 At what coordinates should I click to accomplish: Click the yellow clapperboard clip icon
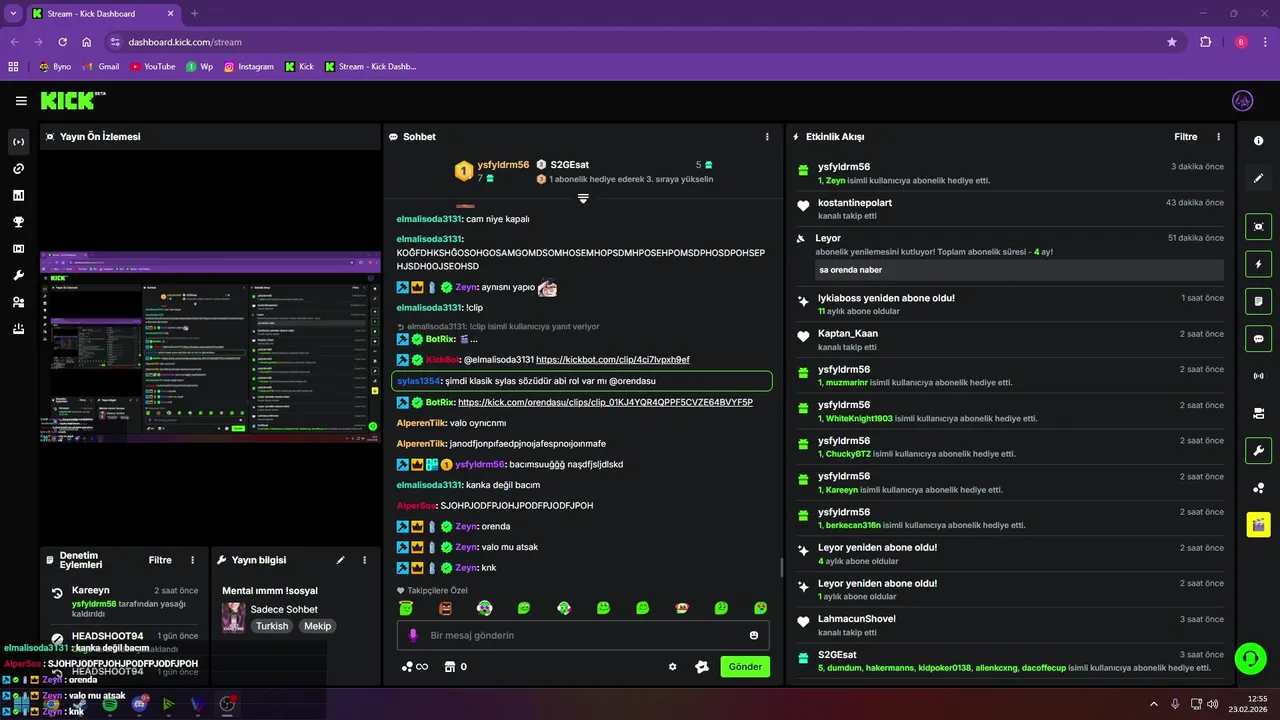[1259, 524]
